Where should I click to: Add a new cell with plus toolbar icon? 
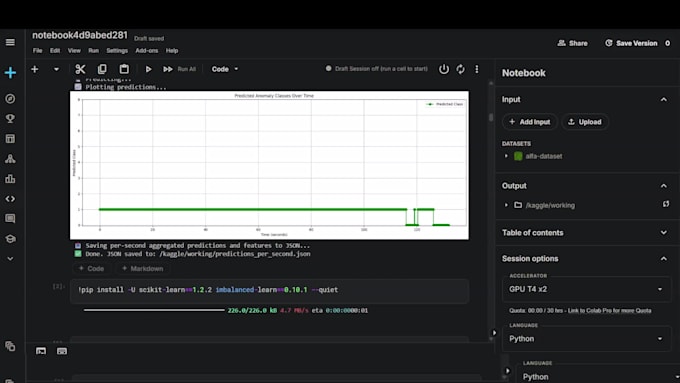click(35, 69)
